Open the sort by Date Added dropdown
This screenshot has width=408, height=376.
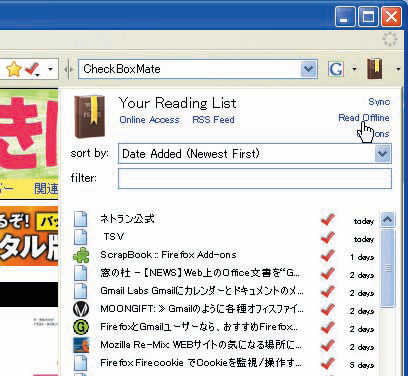pos(255,154)
